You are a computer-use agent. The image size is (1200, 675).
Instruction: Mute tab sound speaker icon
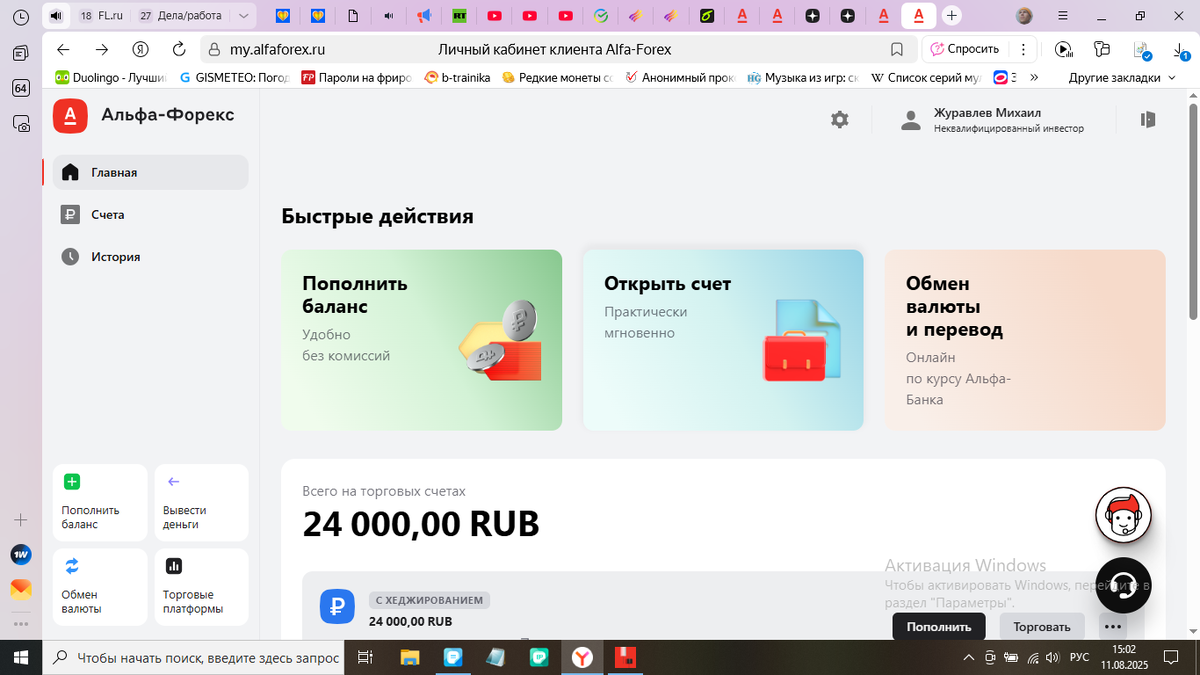click(55, 16)
